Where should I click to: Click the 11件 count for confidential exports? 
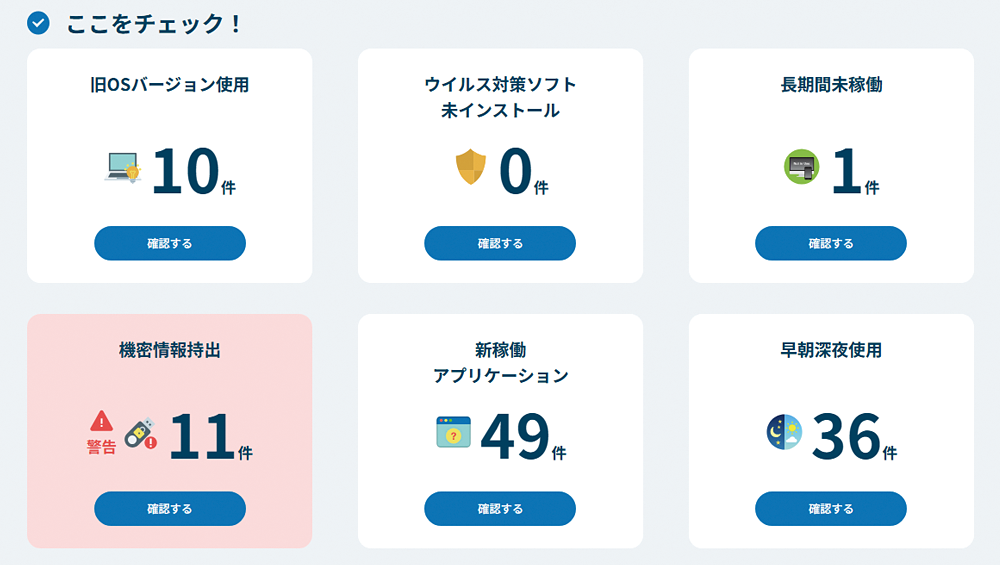click(x=209, y=438)
